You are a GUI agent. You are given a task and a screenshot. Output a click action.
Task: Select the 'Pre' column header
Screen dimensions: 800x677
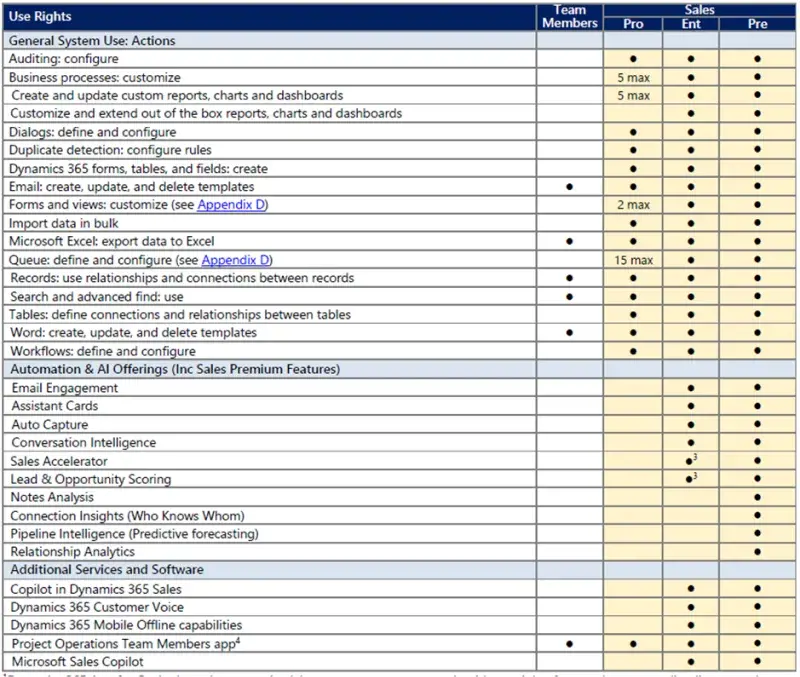pyautogui.click(x=757, y=24)
